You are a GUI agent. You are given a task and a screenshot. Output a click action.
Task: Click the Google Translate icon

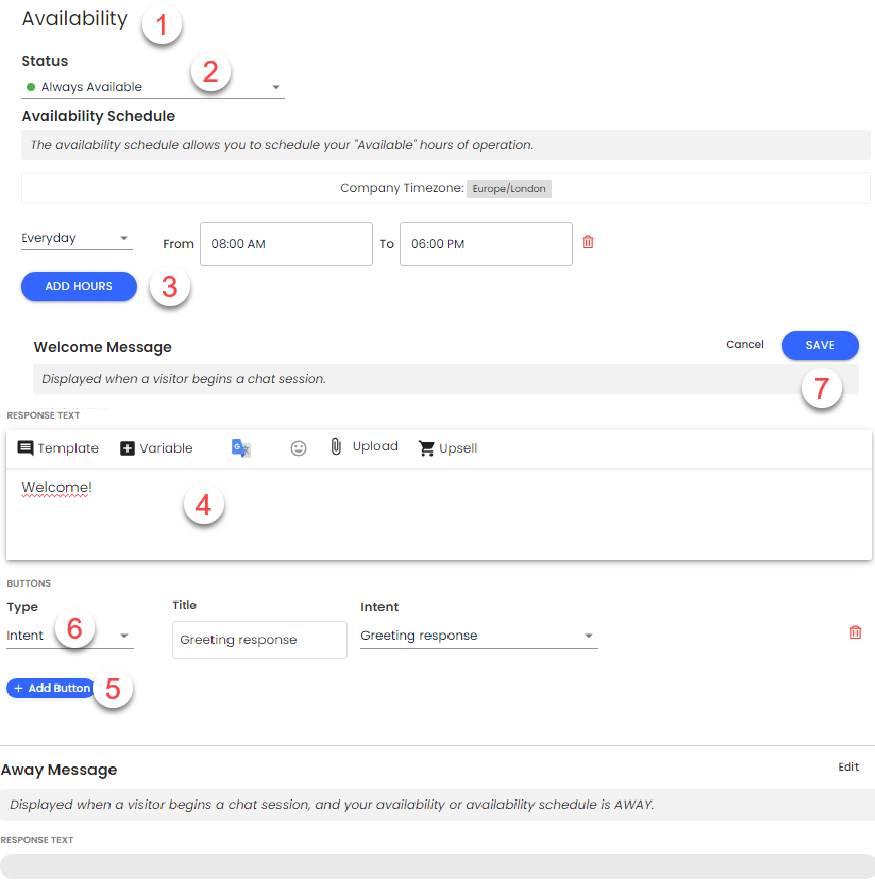click(x=241, y=448)
